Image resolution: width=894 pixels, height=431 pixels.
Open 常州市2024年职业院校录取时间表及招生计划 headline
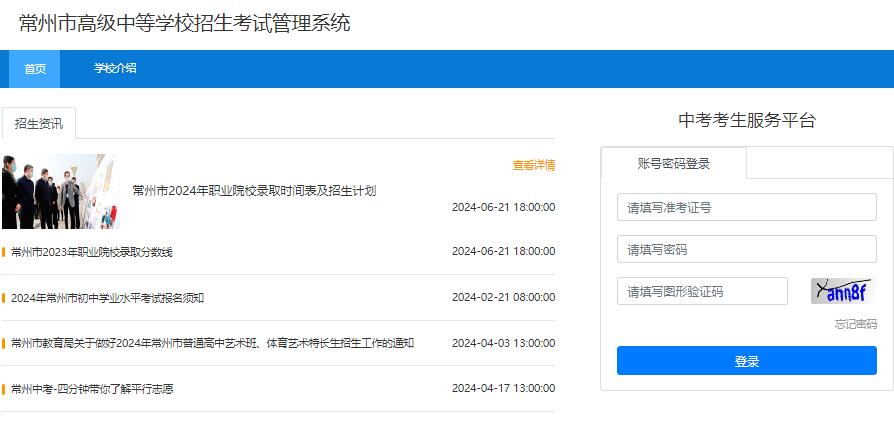(254, 190)
